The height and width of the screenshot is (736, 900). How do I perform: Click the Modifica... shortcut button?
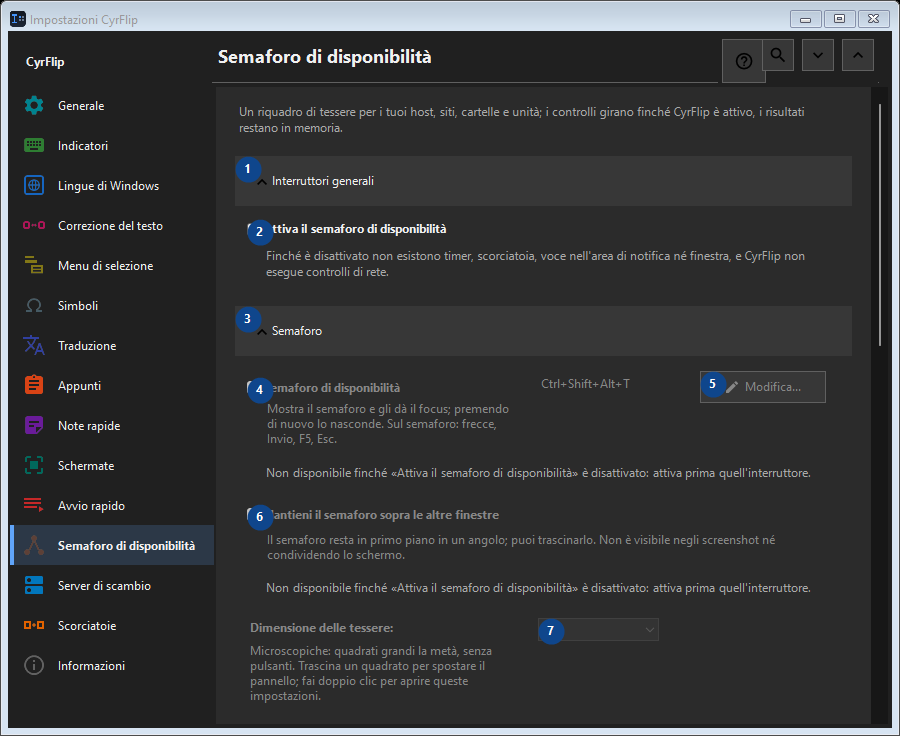[x=763, y=387]
